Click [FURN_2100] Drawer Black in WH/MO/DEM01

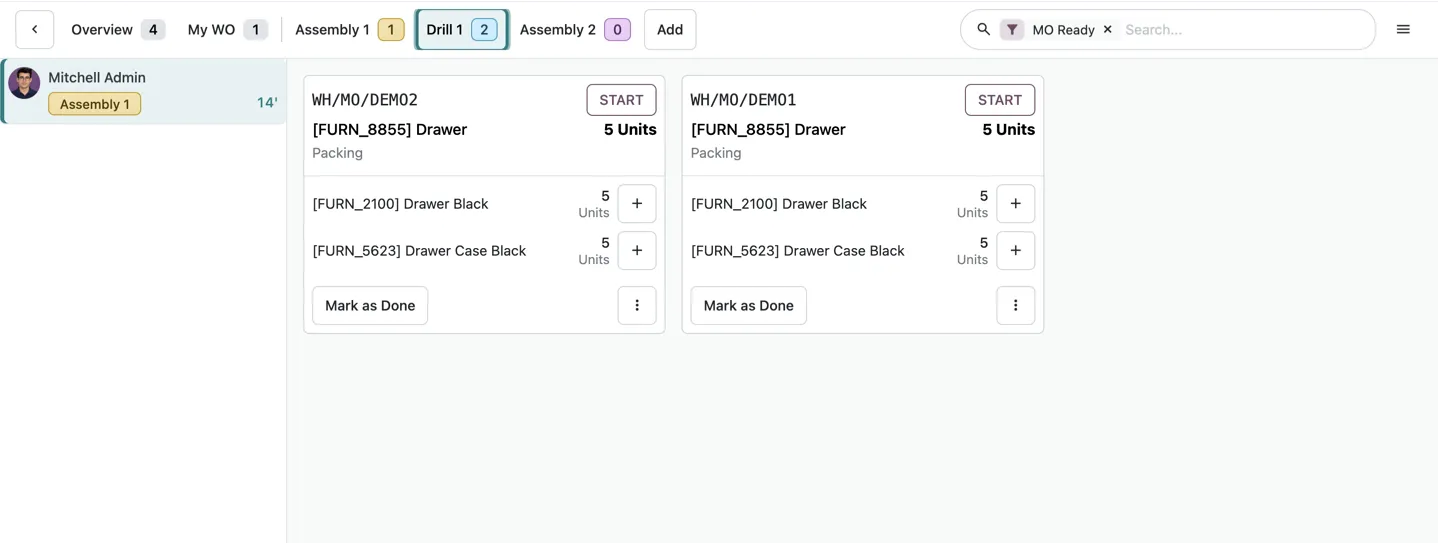(779, 204)
